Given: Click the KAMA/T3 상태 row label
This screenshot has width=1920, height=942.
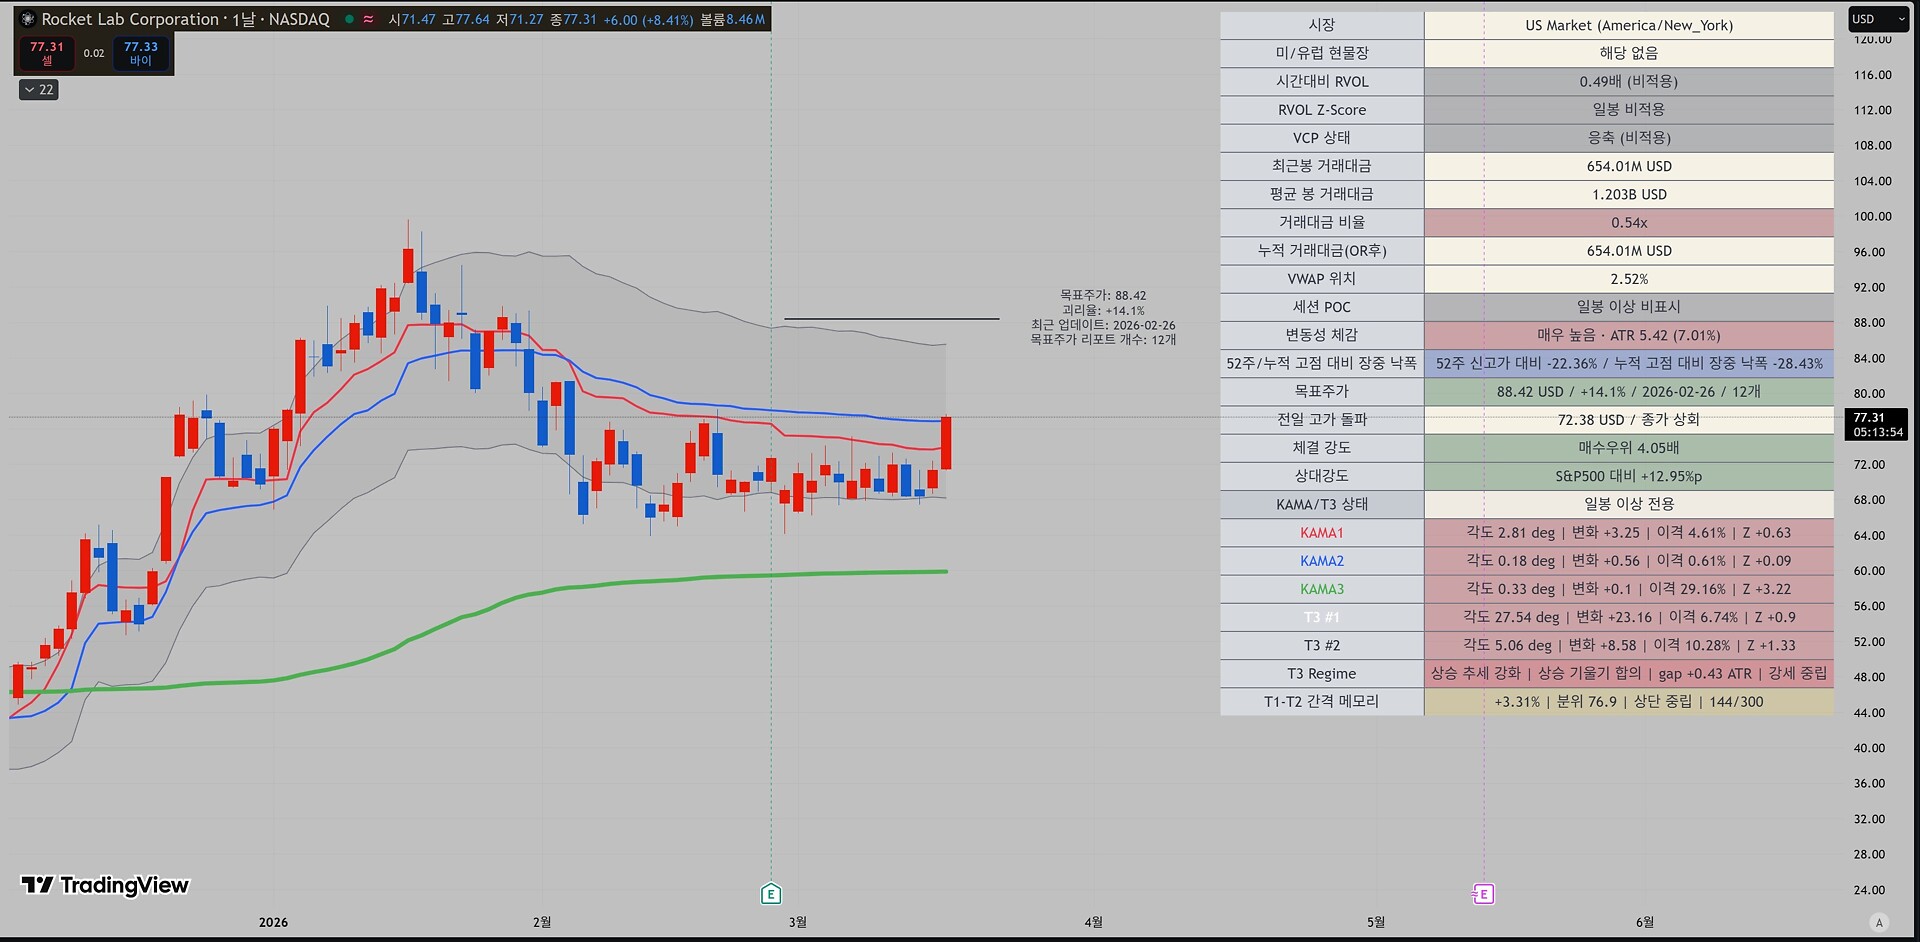Looking at the screenshot, I should click(x=1322, y=504).
